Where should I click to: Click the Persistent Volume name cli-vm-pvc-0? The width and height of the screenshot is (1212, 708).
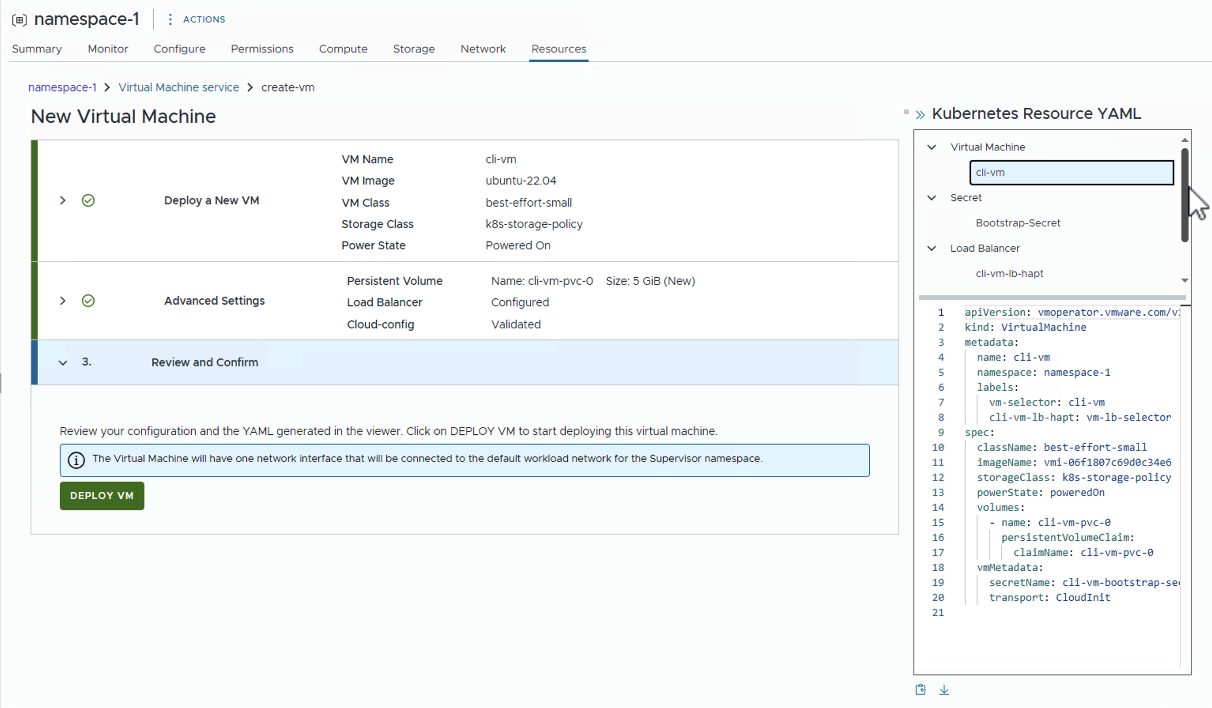(x=542, y=281)
